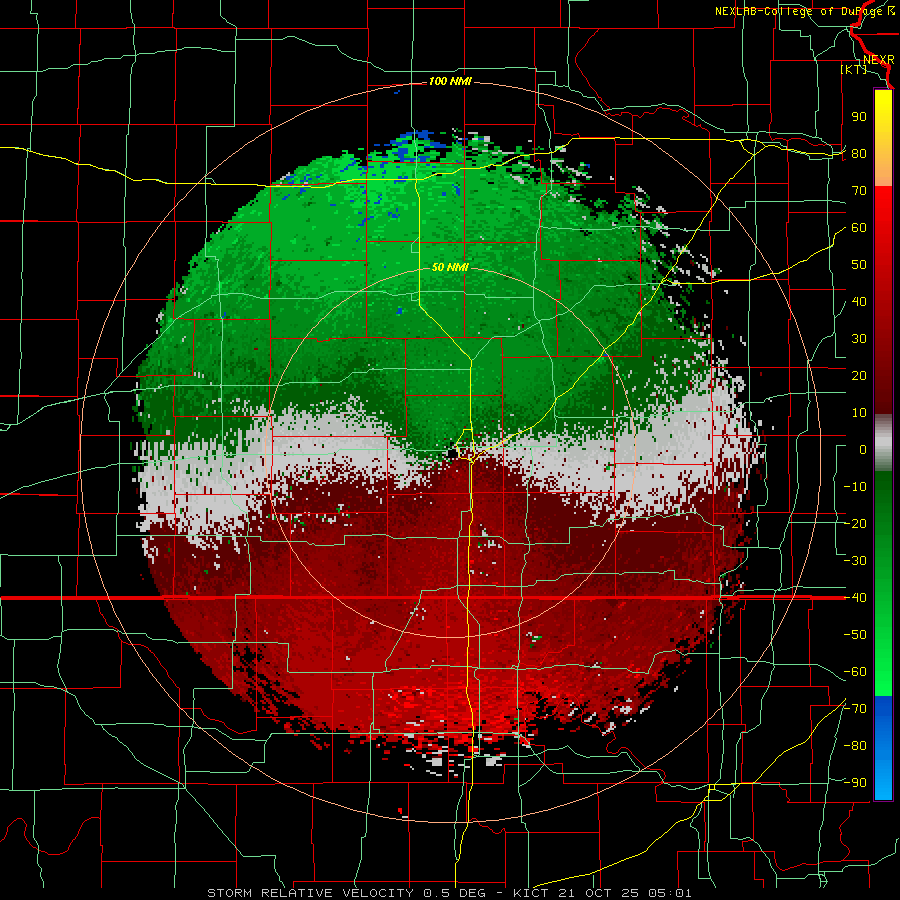
Task: Click the 30 value on the velocity scale
Action: pos(859,339)
